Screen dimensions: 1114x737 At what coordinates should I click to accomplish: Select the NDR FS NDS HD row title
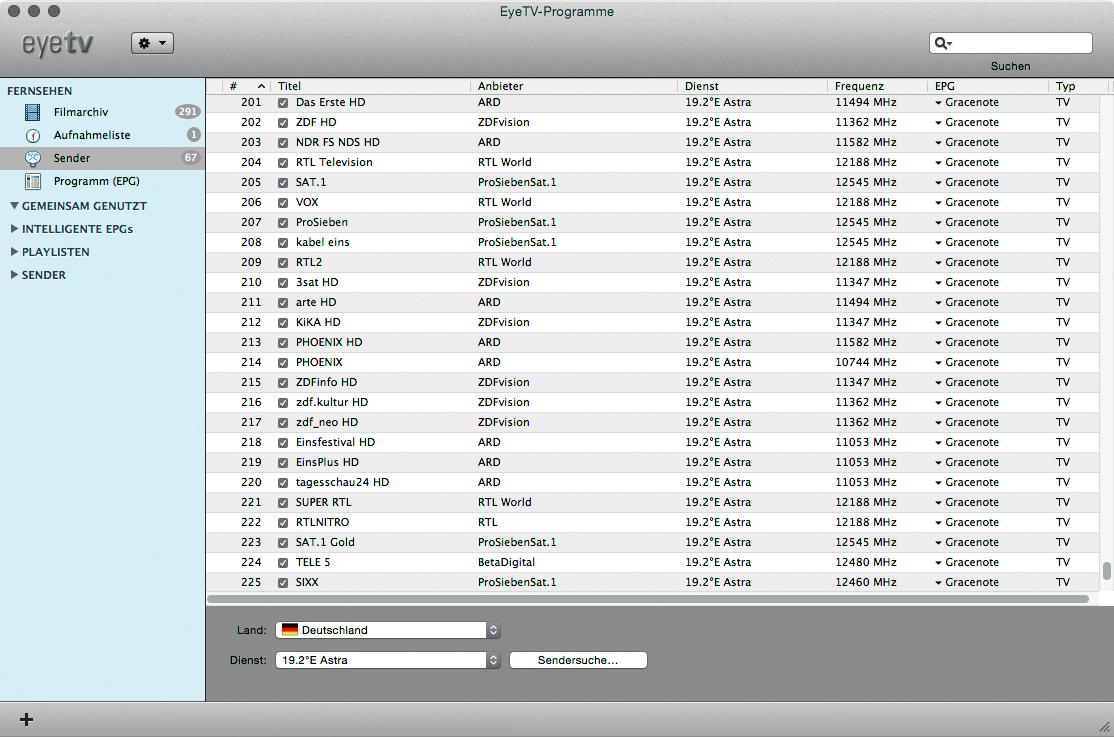point(337,142)
